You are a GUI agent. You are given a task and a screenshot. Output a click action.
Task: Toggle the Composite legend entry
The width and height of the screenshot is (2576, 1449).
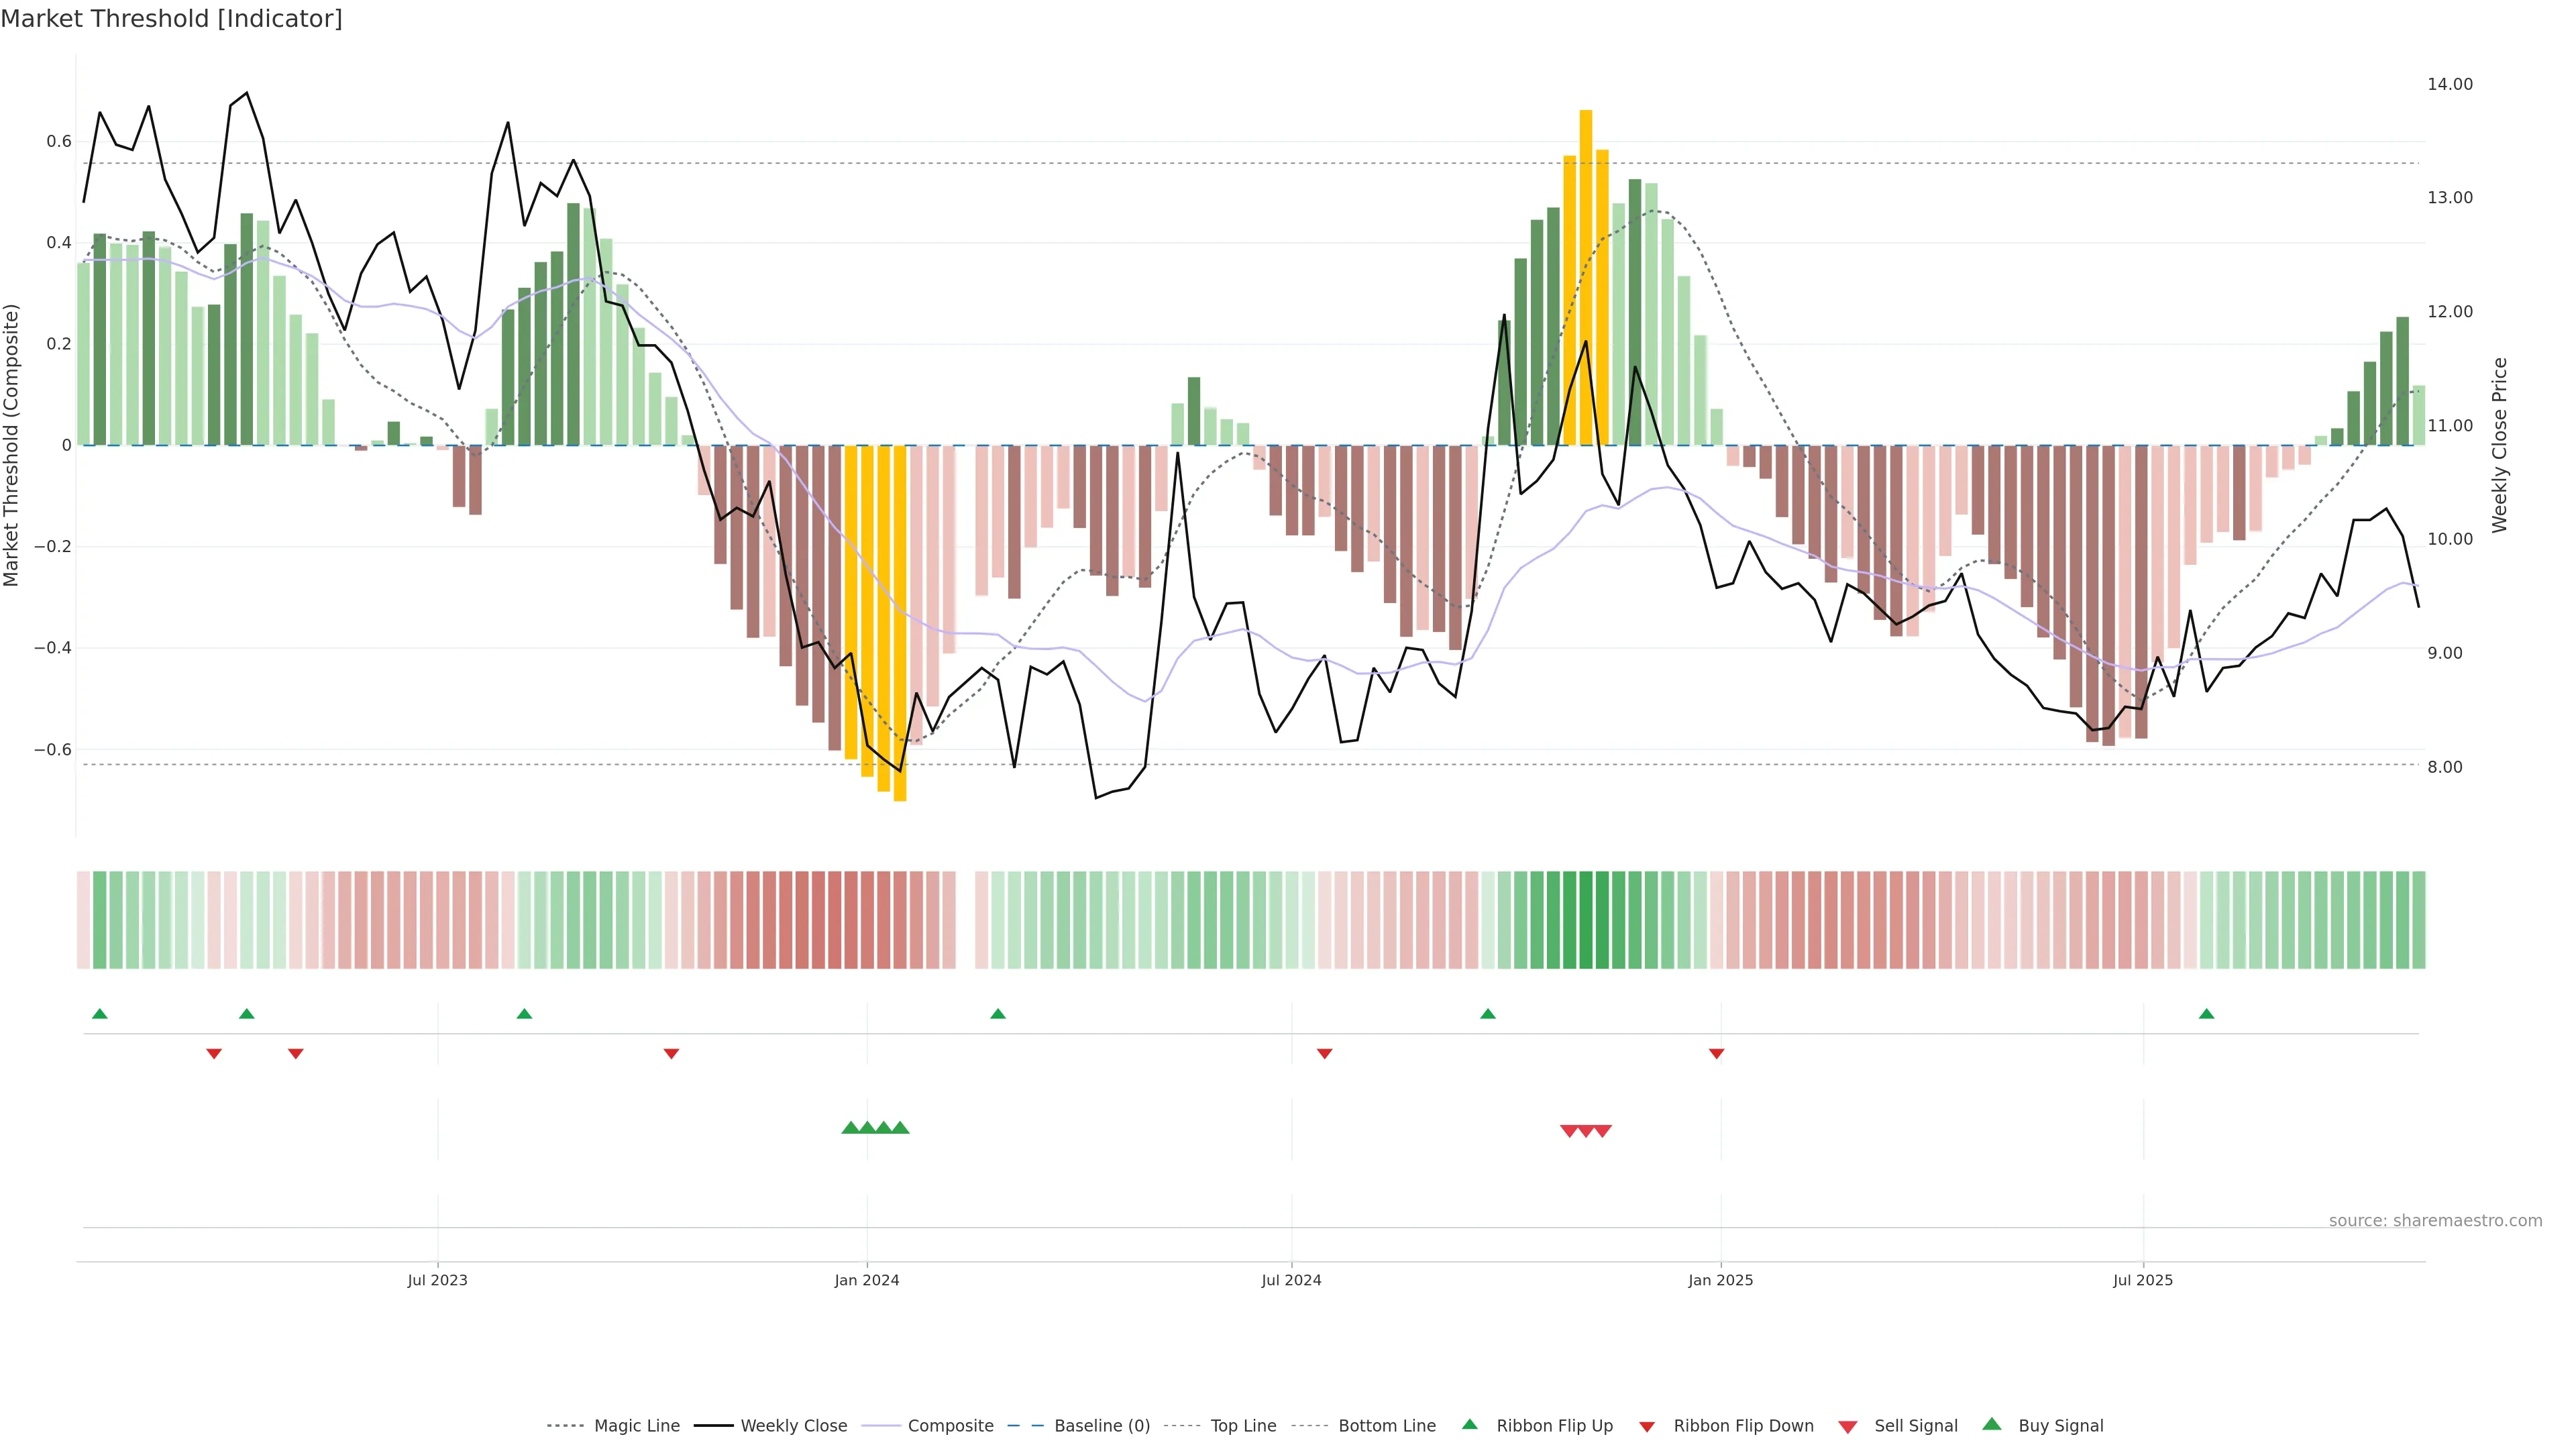[950, 1426]
